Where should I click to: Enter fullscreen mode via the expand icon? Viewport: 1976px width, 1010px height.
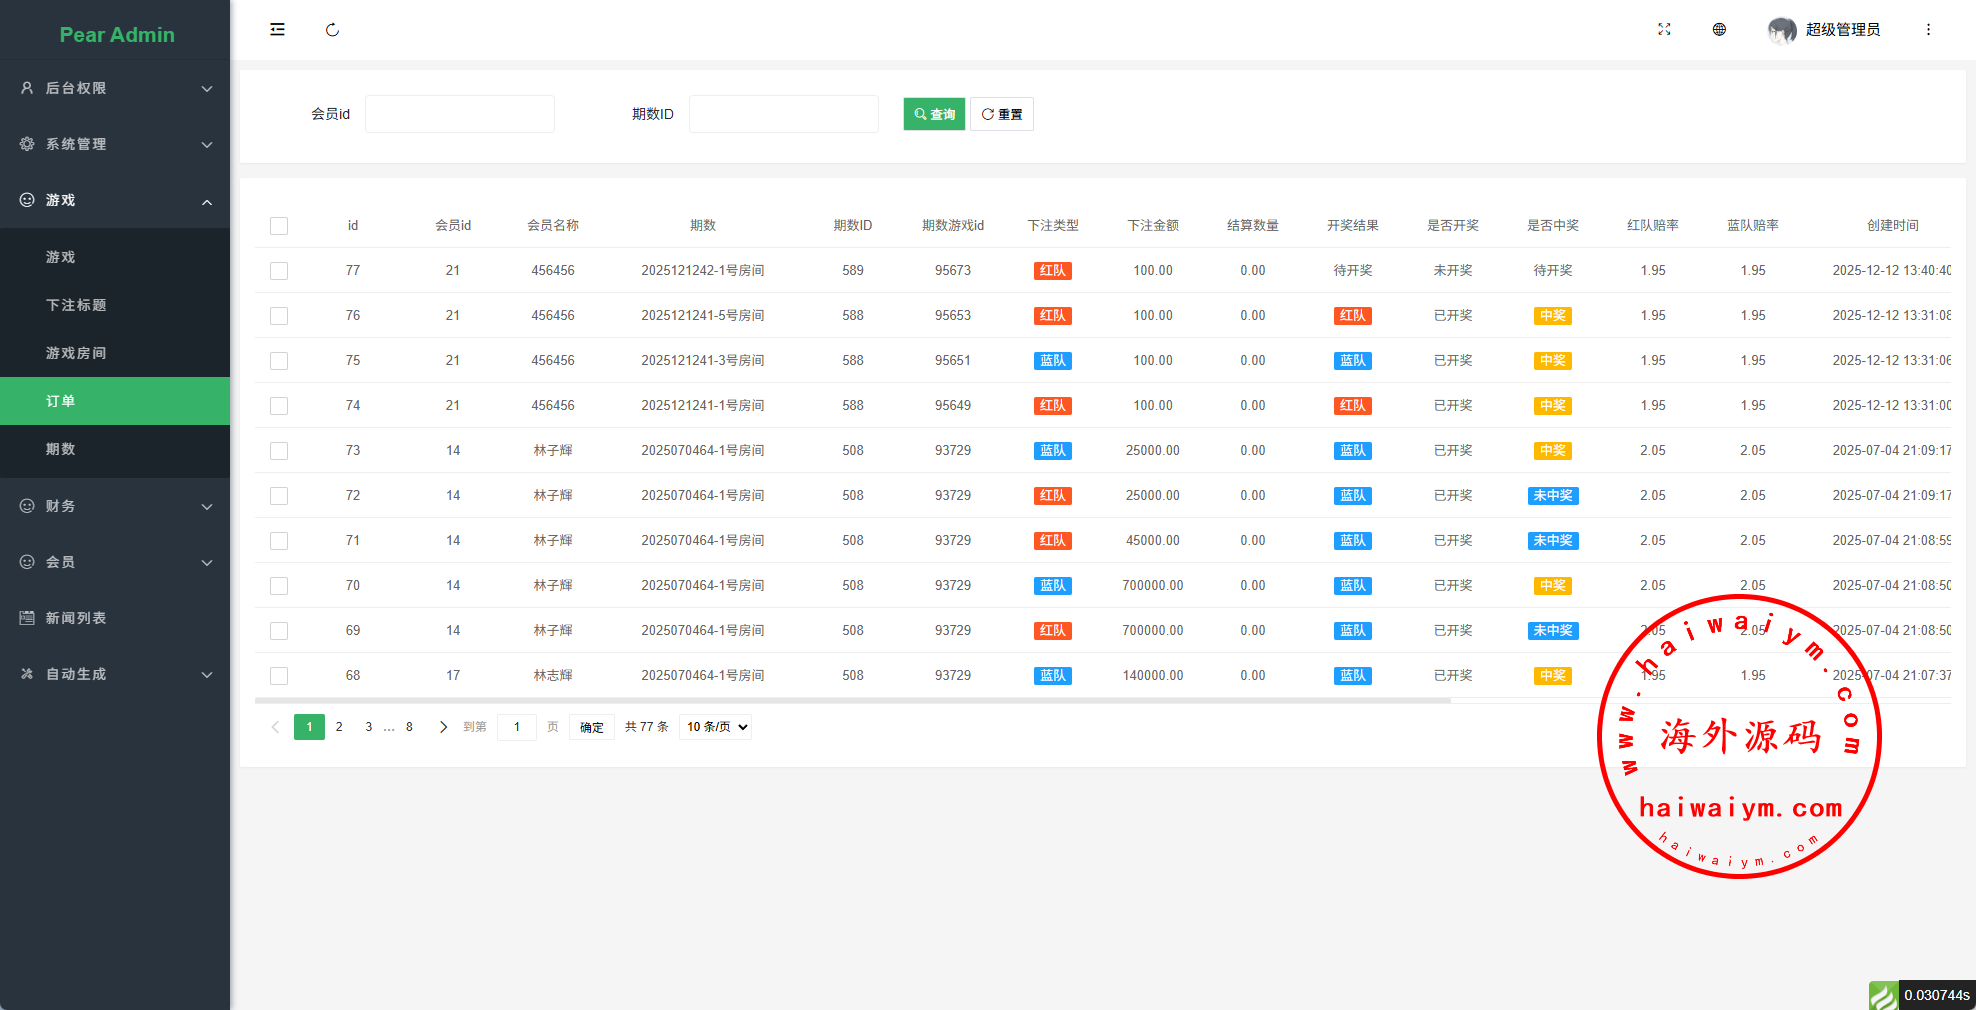point(1664,30)
